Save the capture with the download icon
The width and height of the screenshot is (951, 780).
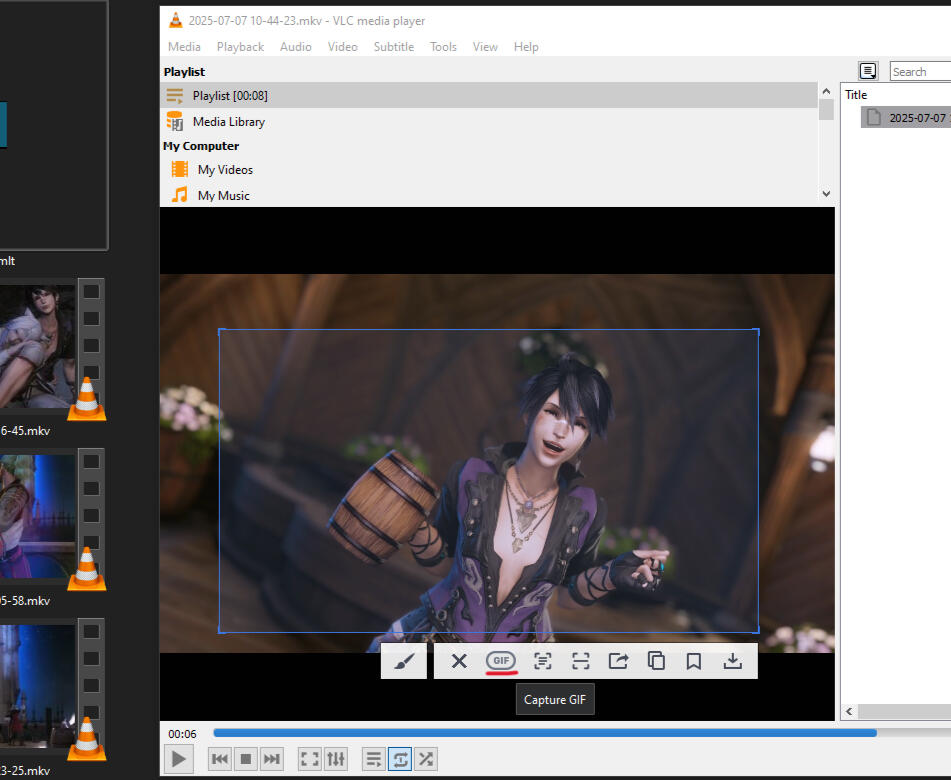(x=733, y=661)
